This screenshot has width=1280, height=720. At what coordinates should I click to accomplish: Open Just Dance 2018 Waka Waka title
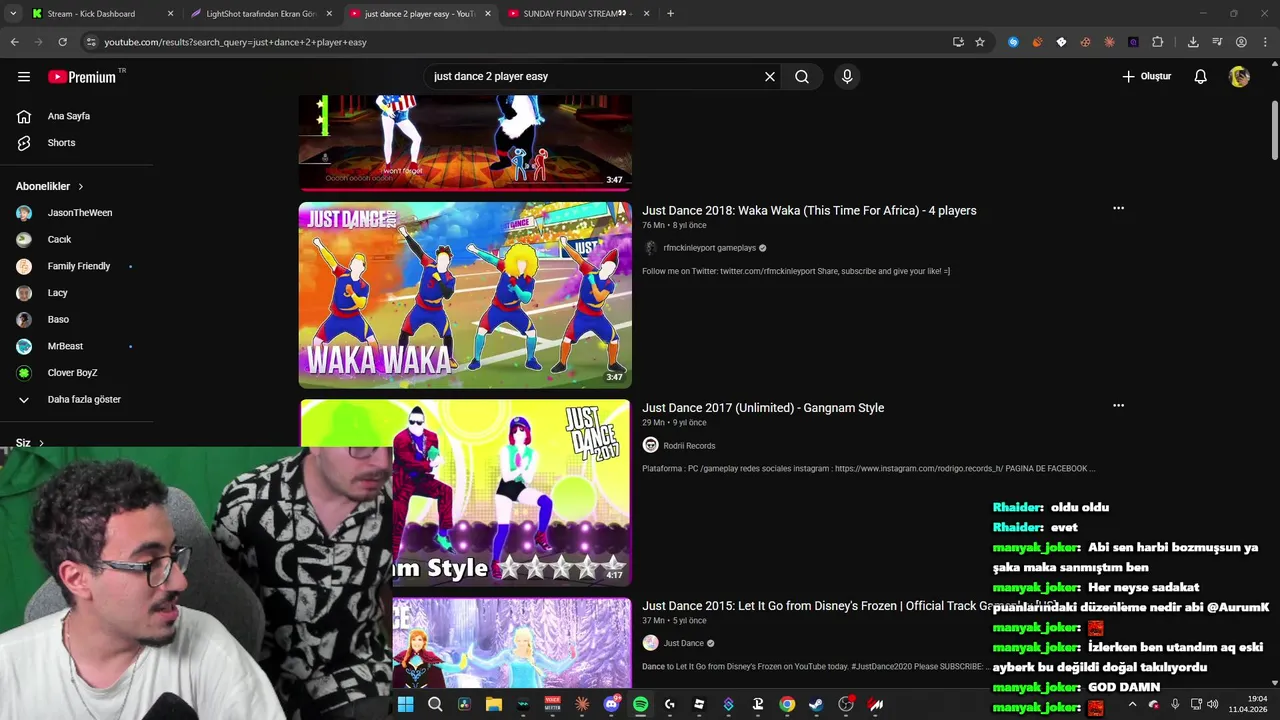(x=809, y=210)
